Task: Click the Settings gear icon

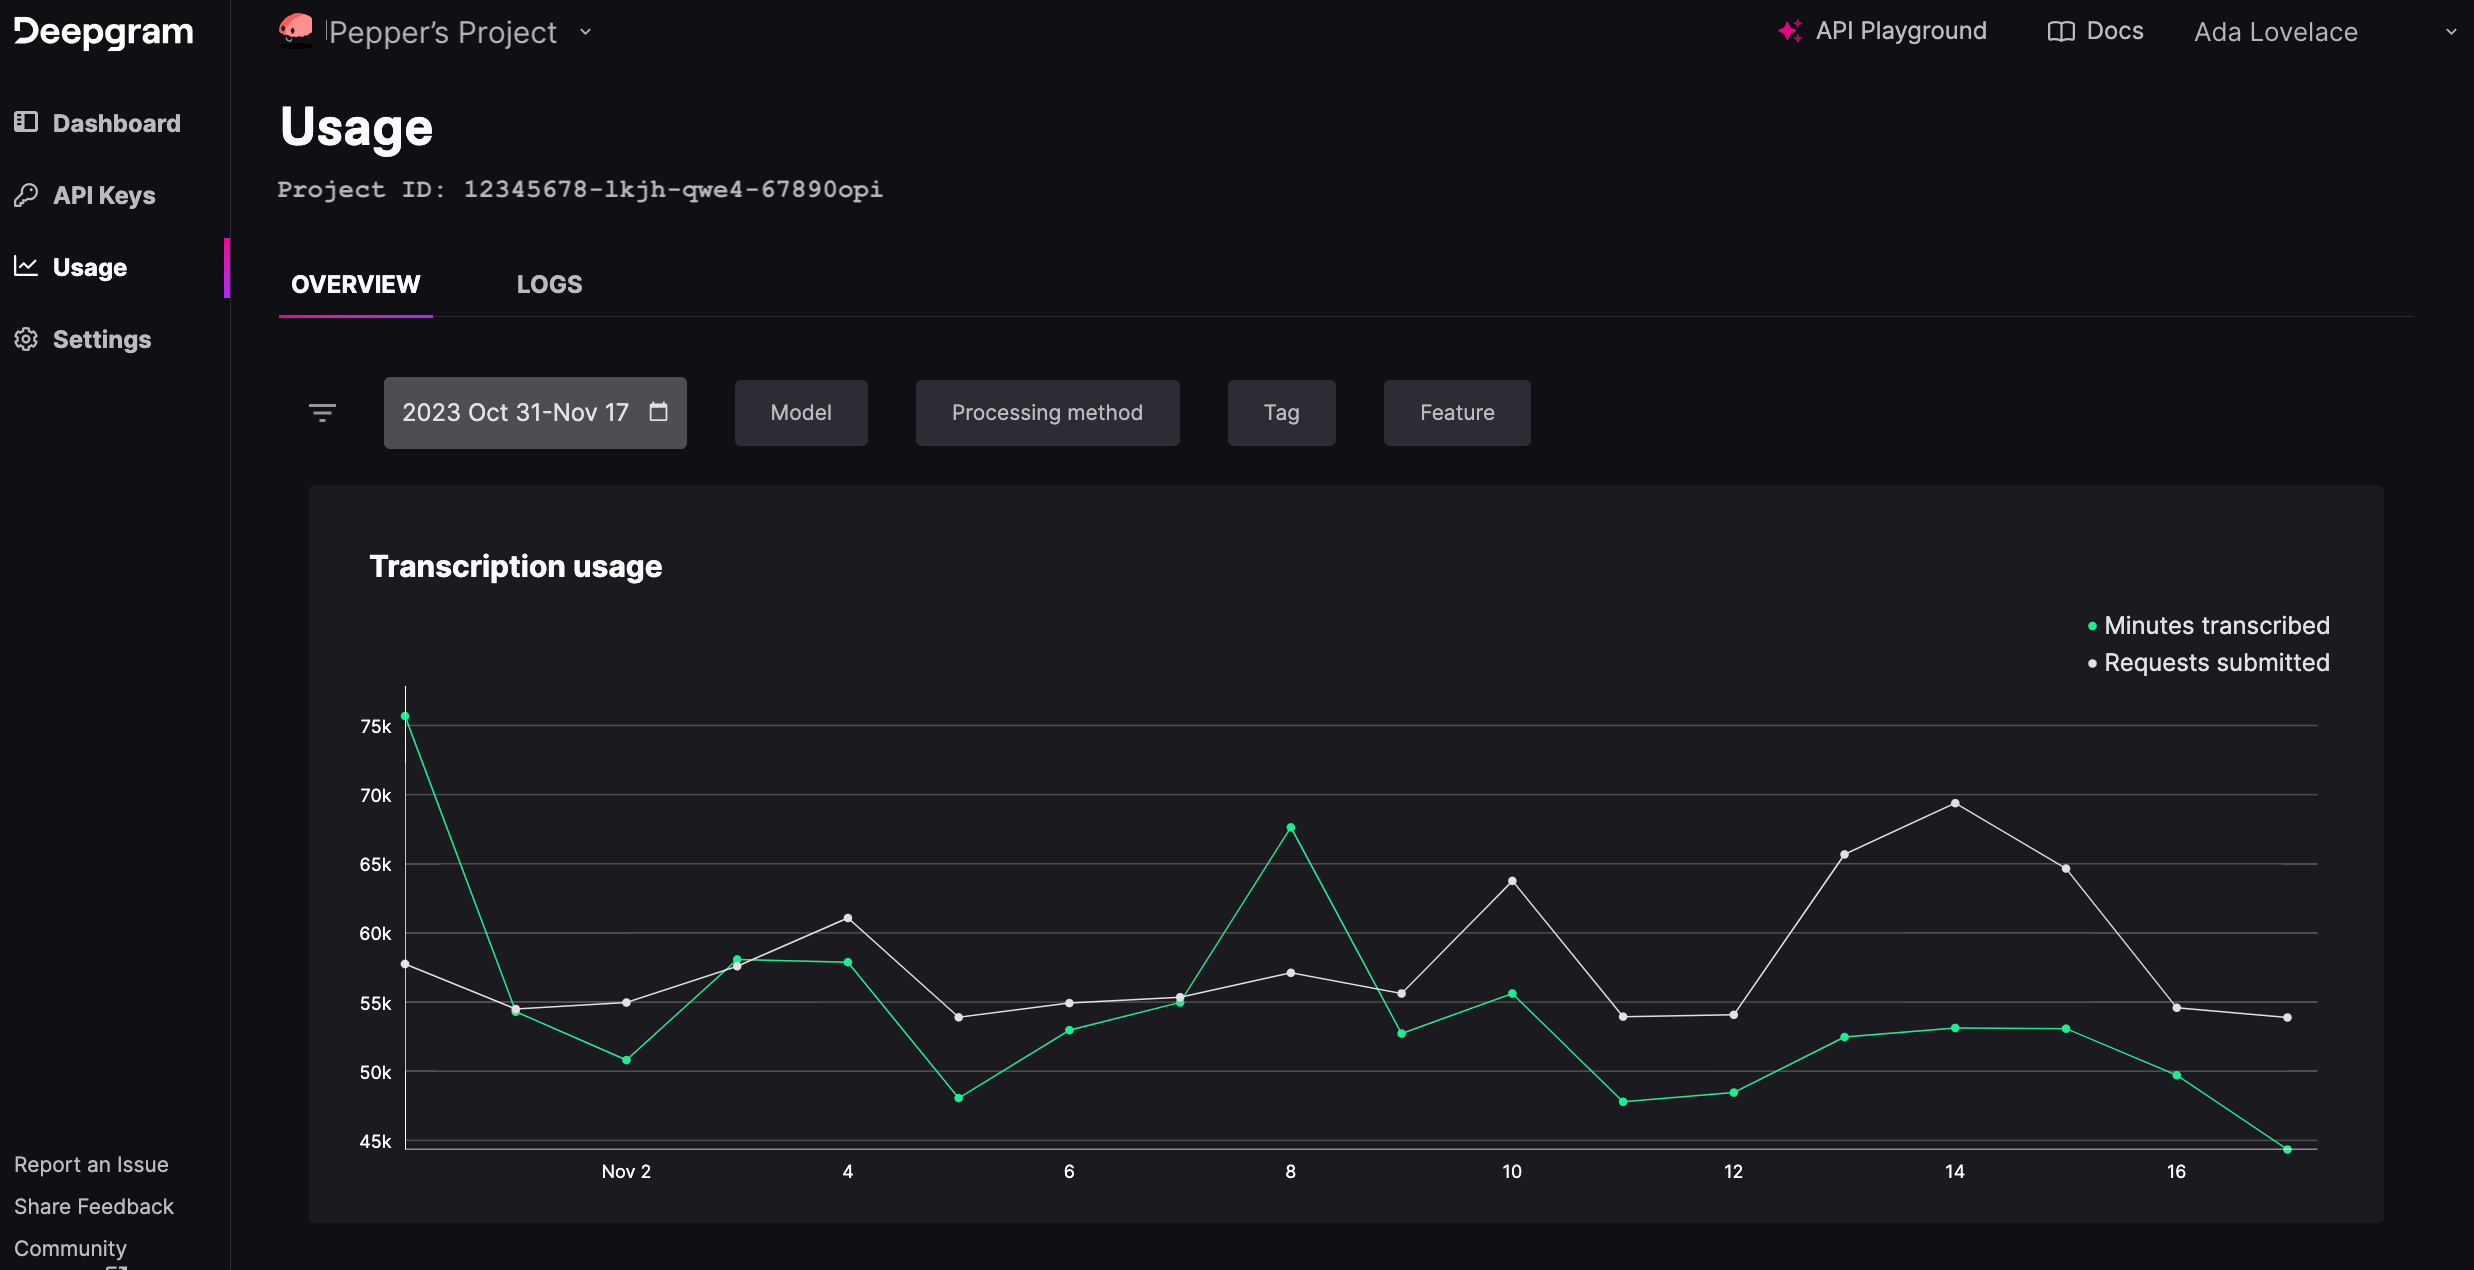Action: 26,339
